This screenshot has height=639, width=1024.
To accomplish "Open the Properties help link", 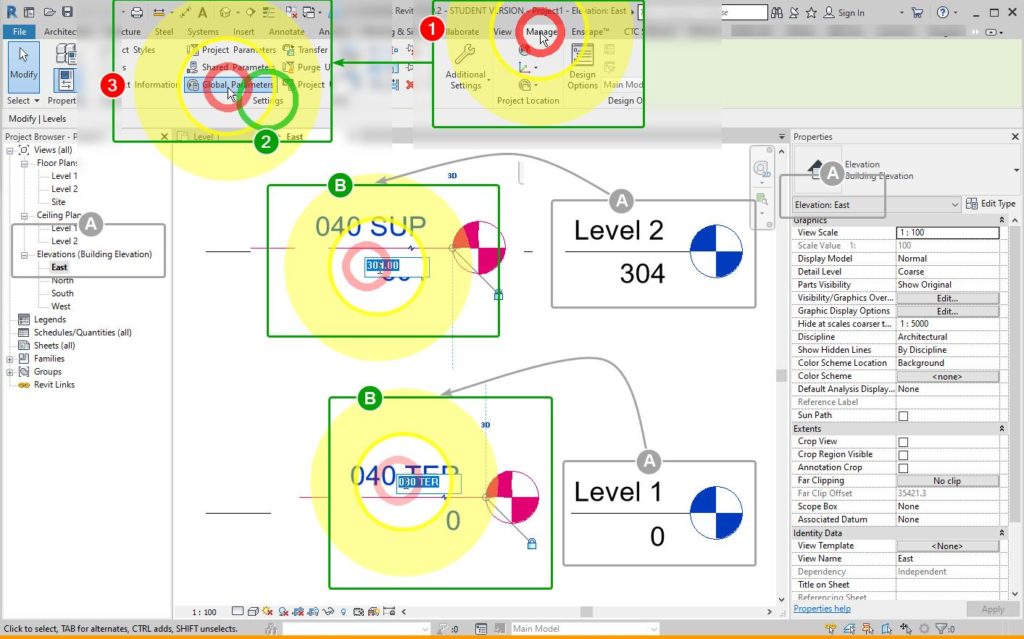I will [x=822, y=609].
